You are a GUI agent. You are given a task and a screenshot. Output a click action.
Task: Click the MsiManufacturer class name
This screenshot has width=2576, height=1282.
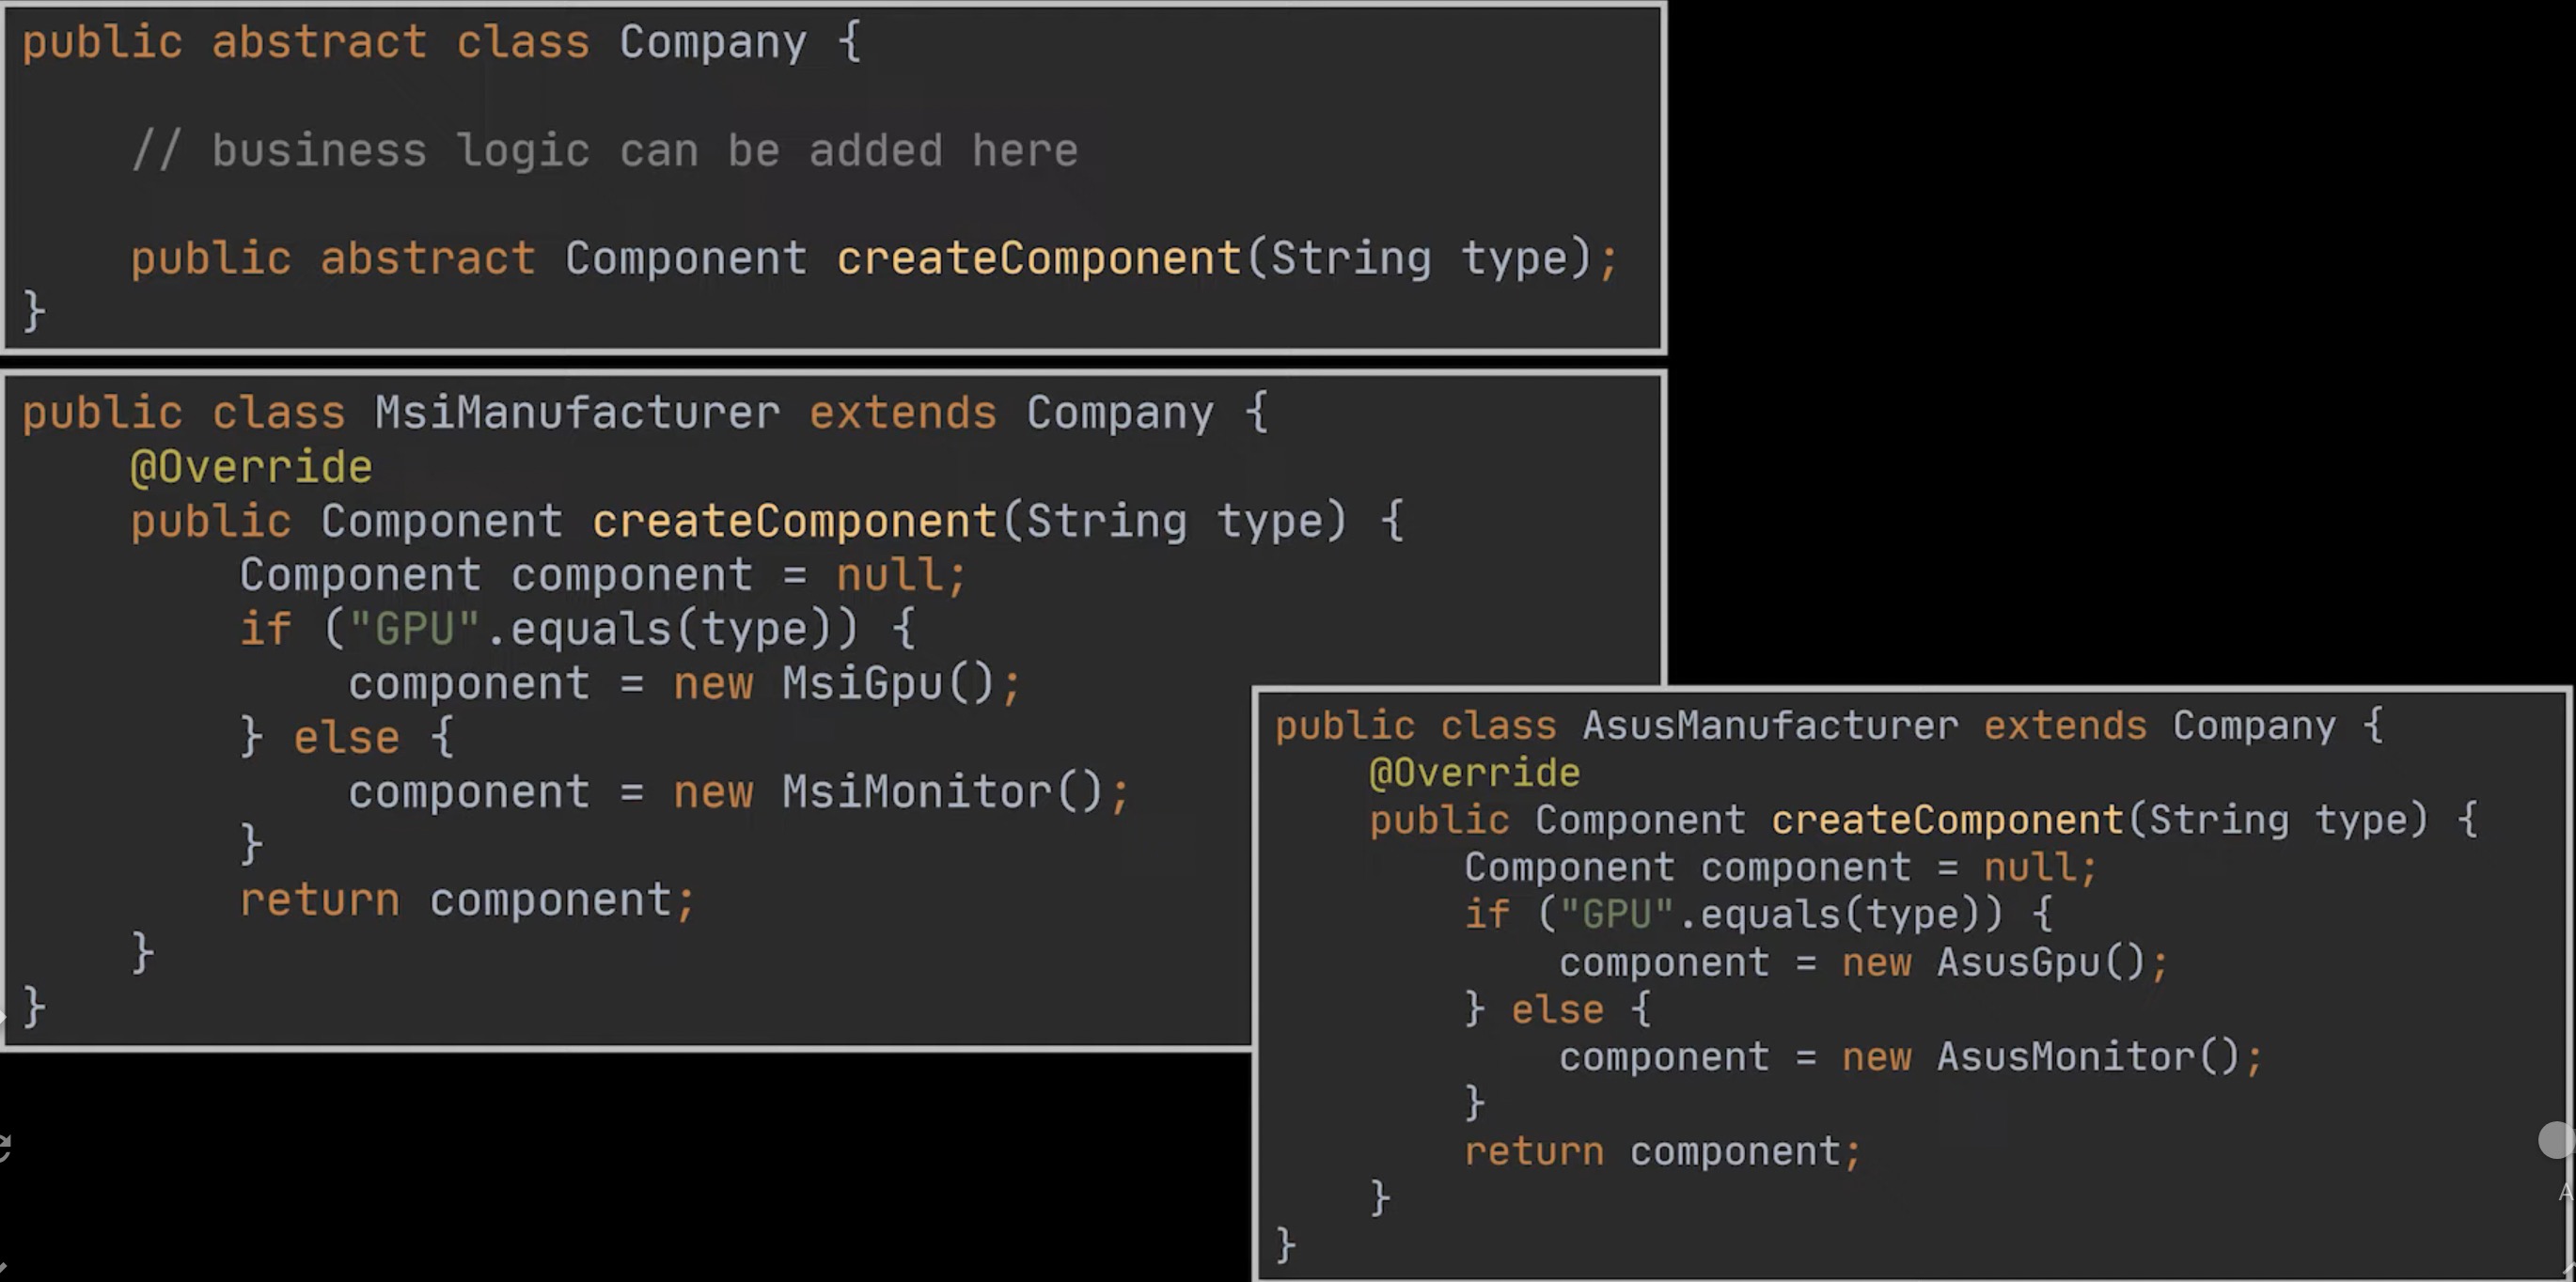(x=577, y=413)
